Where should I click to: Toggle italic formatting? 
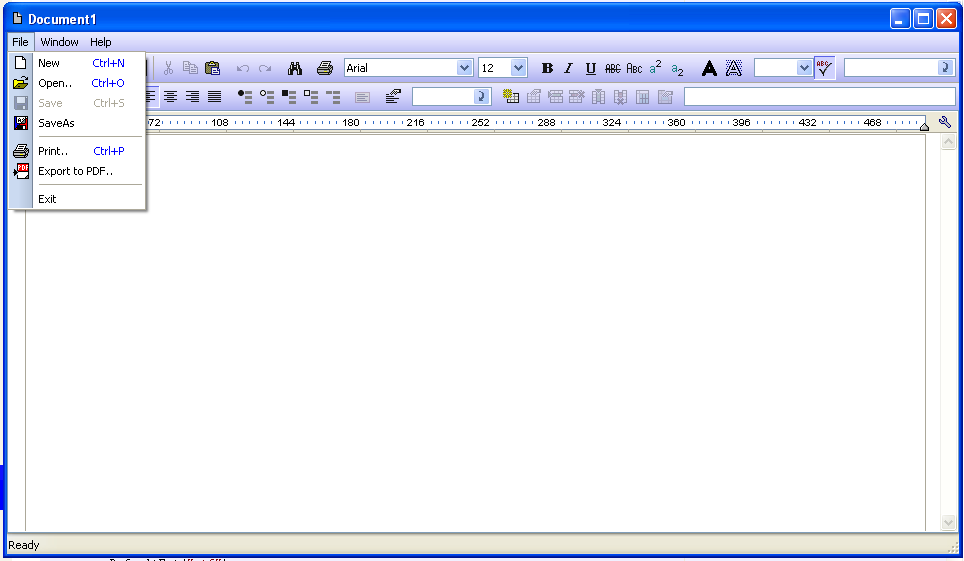(x=568, y=68)
